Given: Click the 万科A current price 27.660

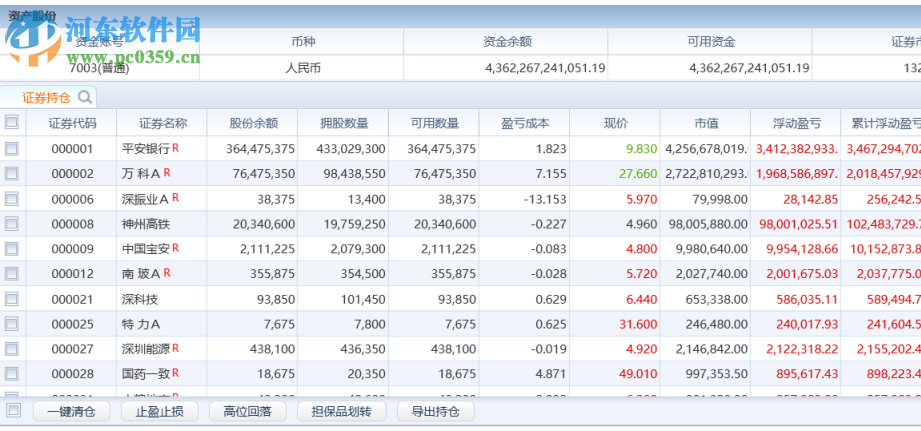Looking at the screenshot, I should coord(638,173).
